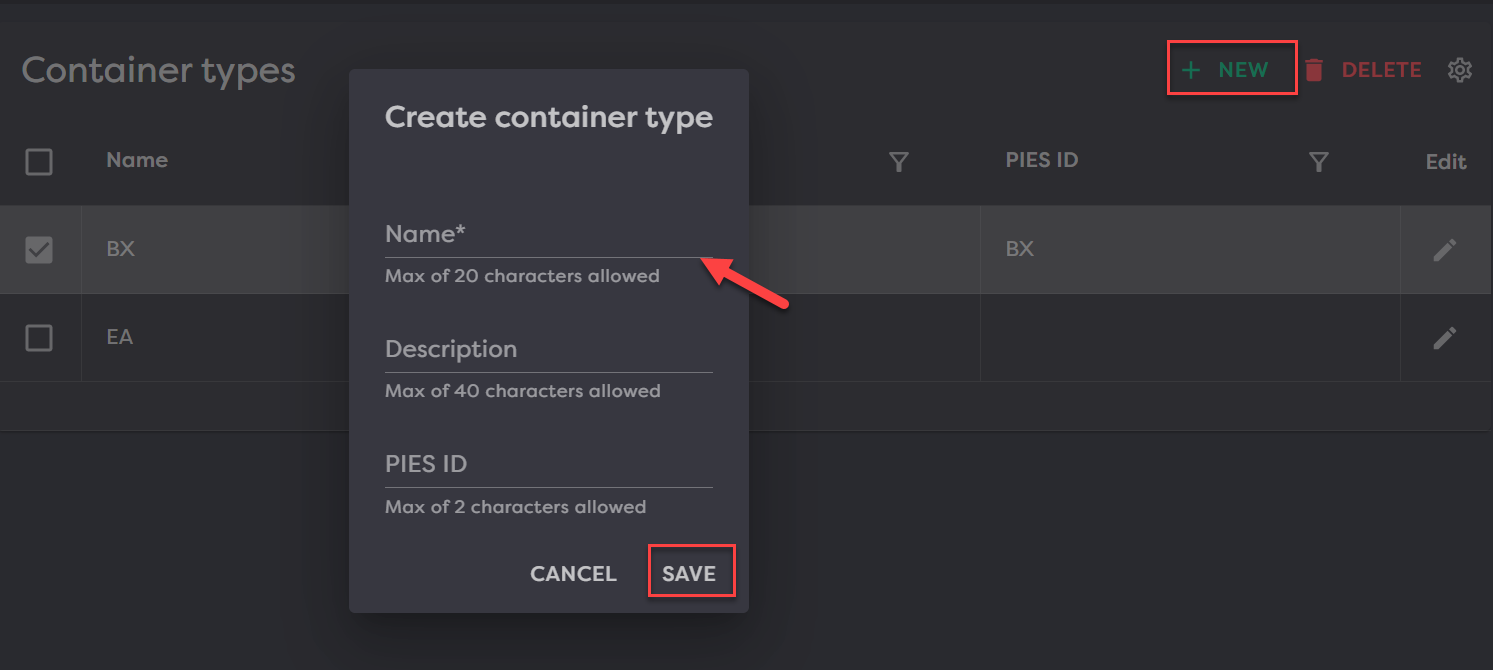
Task: Click the pencil edit icon for BX row
Action: (1444, 250)
